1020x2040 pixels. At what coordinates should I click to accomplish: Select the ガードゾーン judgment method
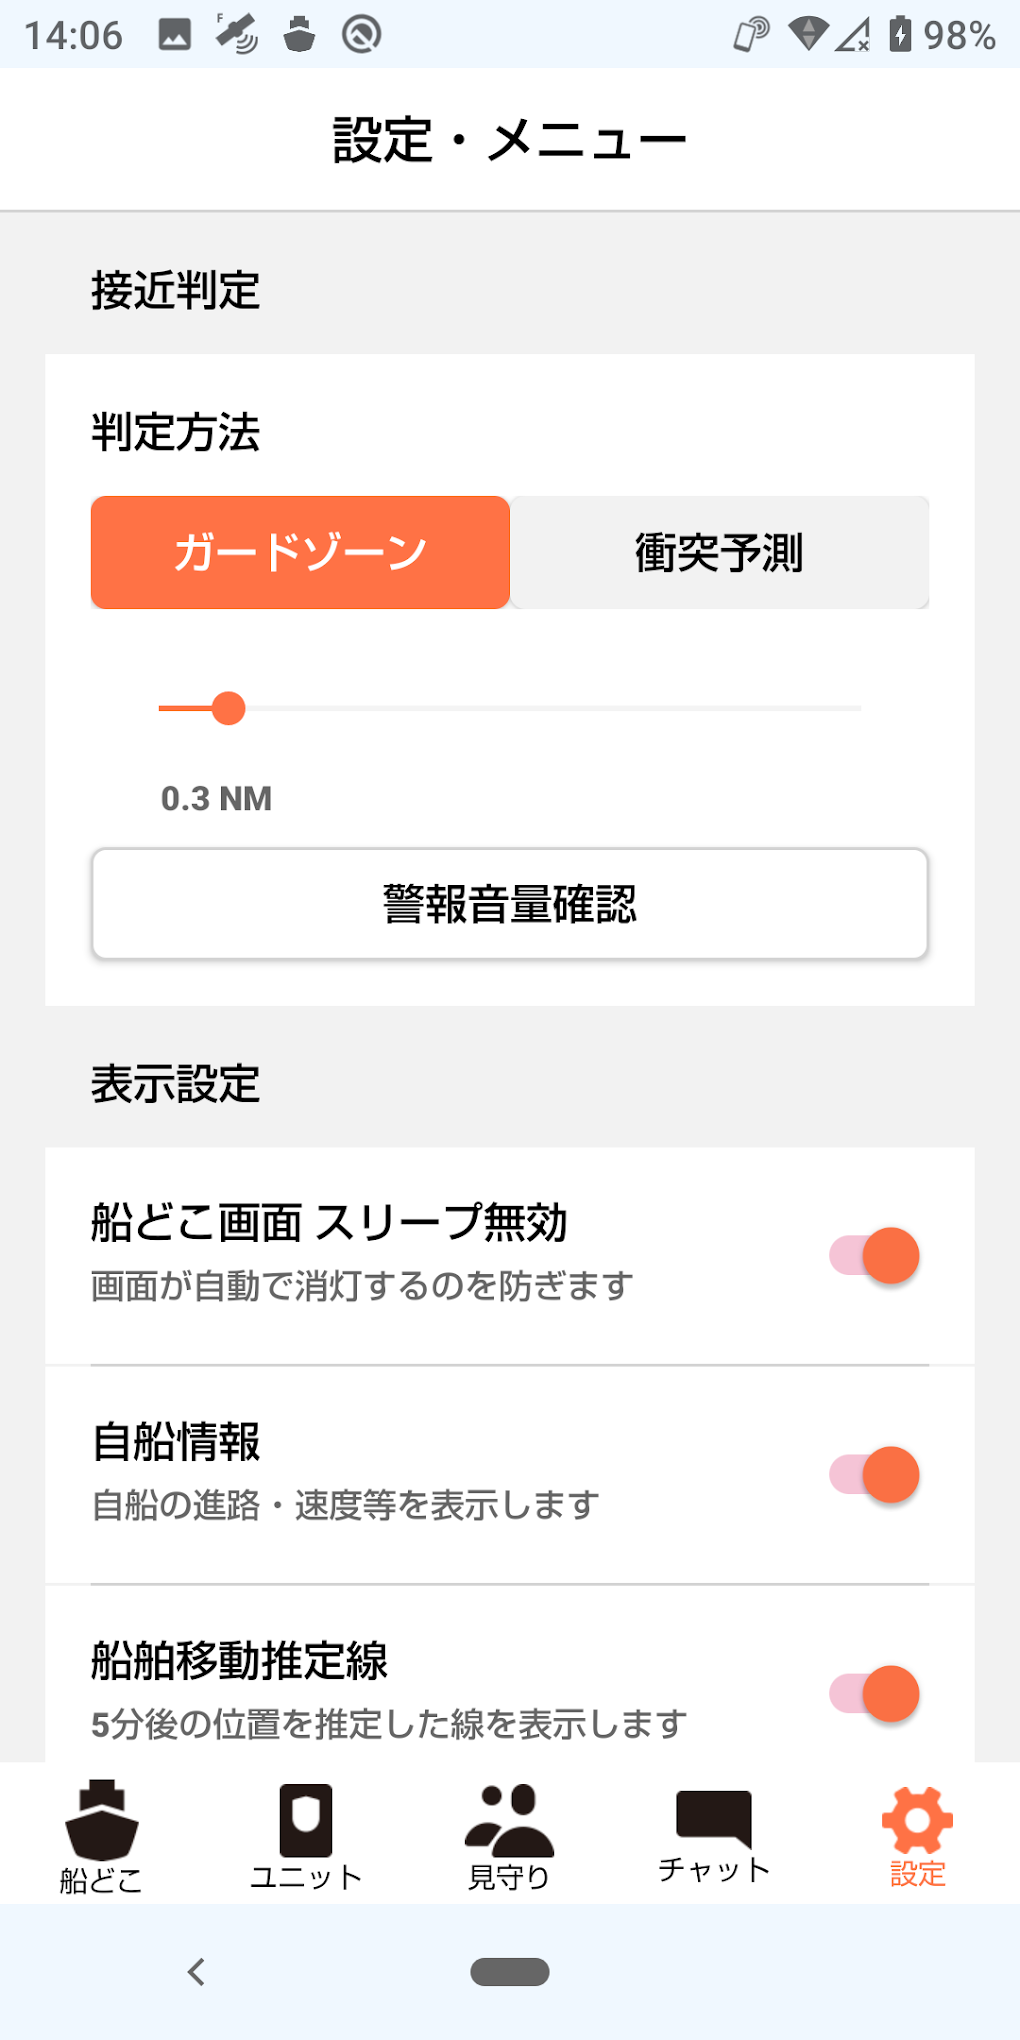pos(300,553)
